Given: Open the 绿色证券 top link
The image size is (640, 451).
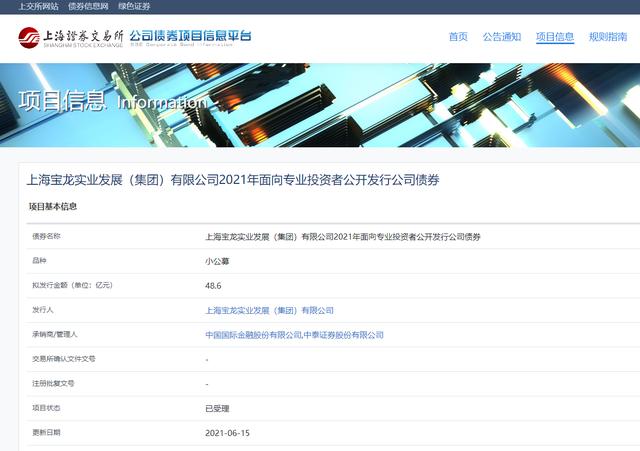Looking at the screenshot, I should [134, 7].
